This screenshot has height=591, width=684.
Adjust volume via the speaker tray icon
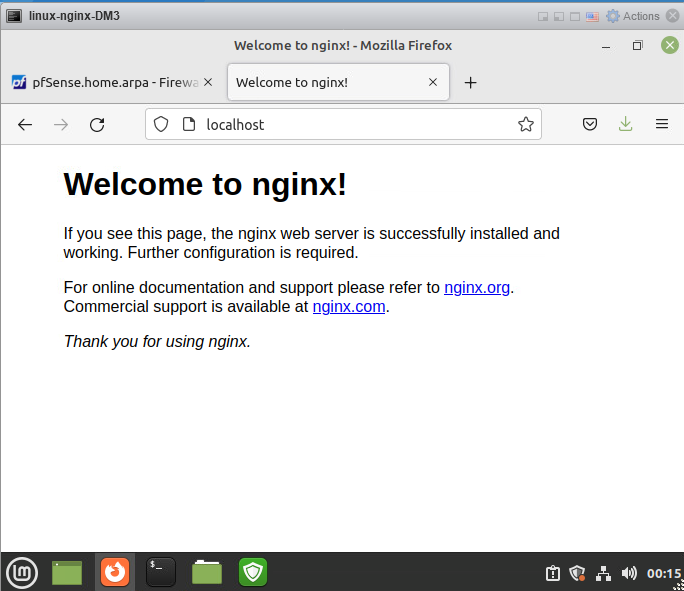coord(629,573)
